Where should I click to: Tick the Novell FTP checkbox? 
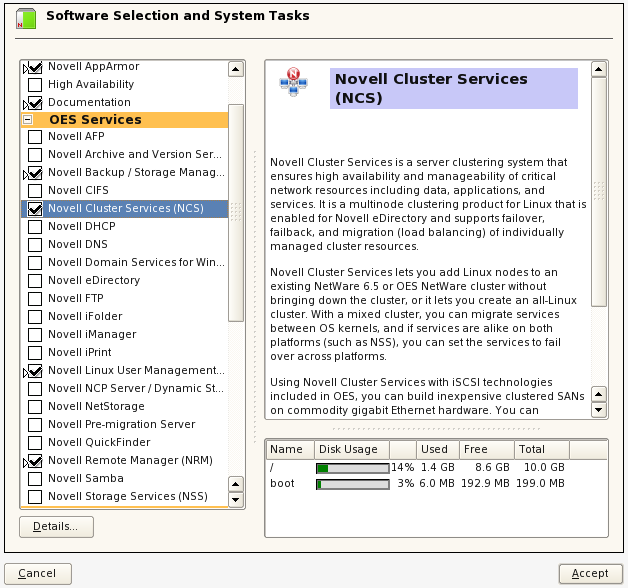(35, 299)
